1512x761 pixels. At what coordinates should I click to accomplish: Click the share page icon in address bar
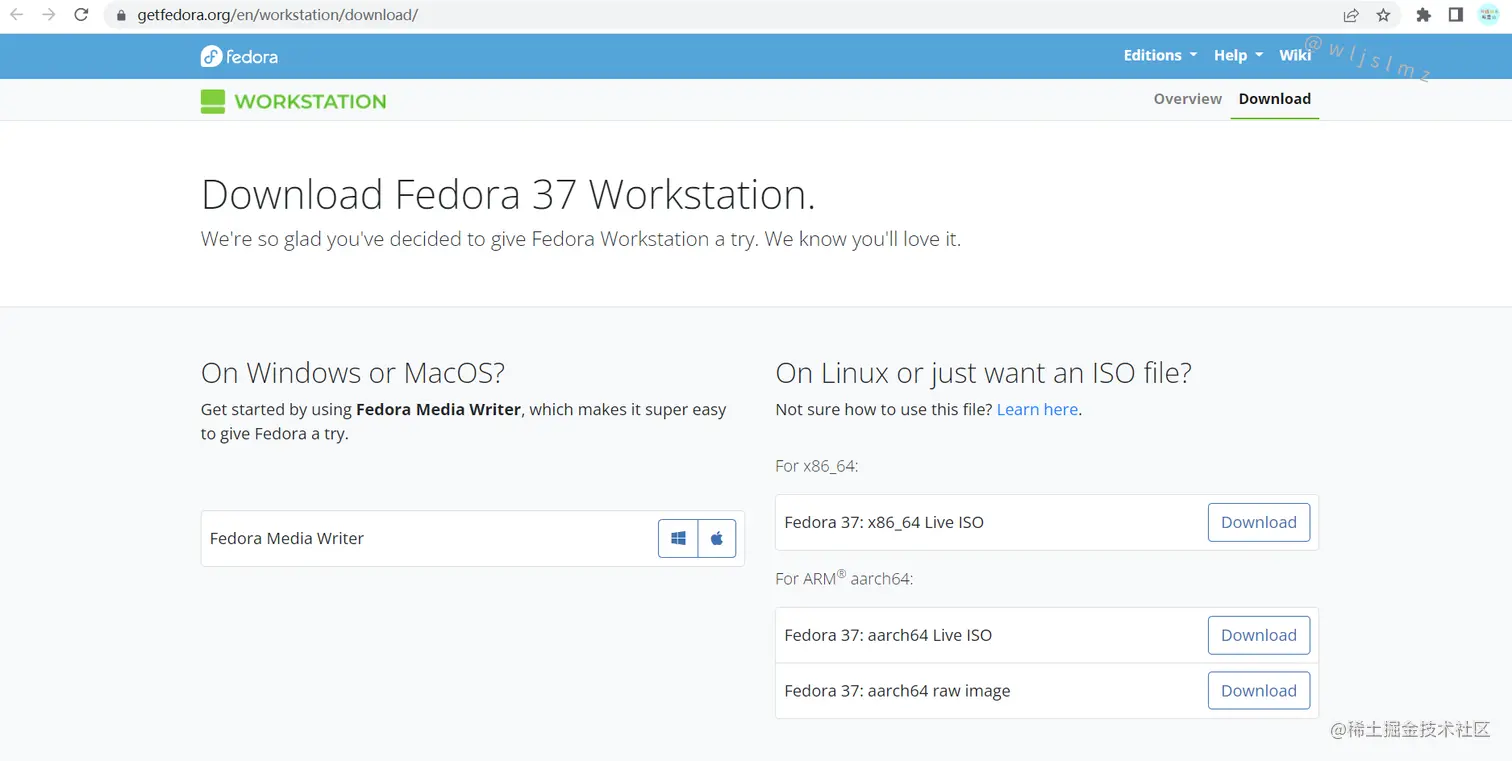(x=1351, y=15)
